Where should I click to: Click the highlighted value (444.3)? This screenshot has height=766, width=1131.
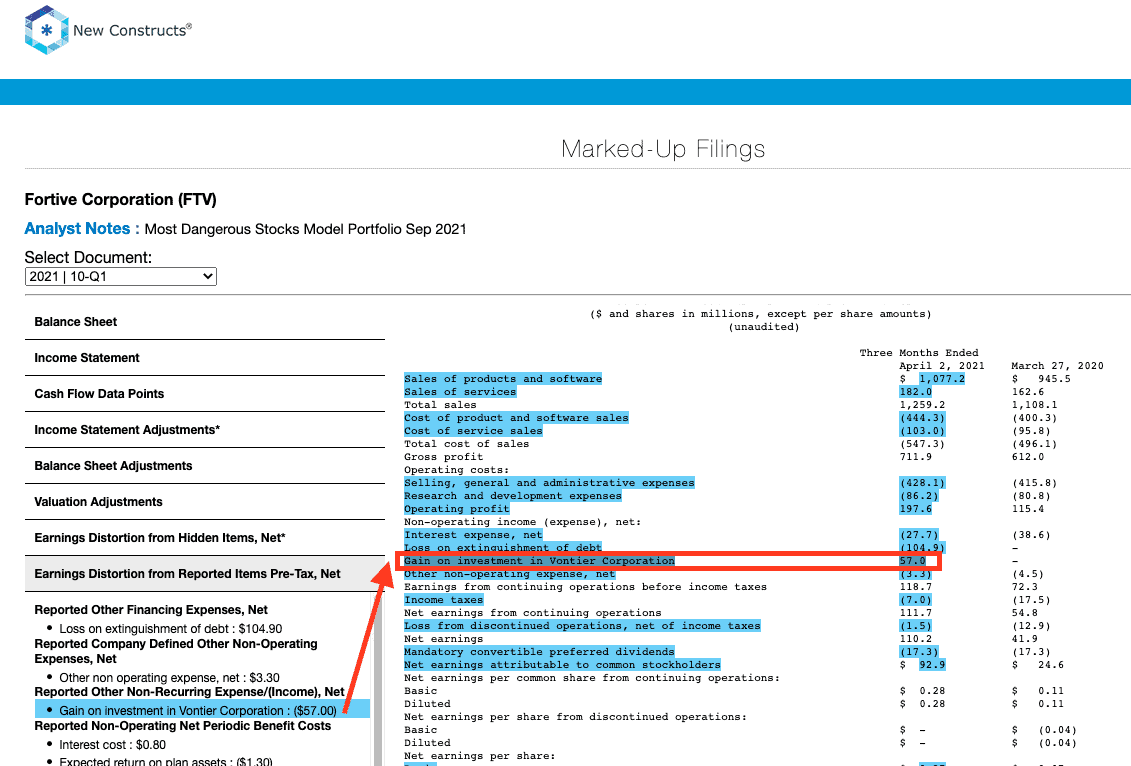click(922, 418)
